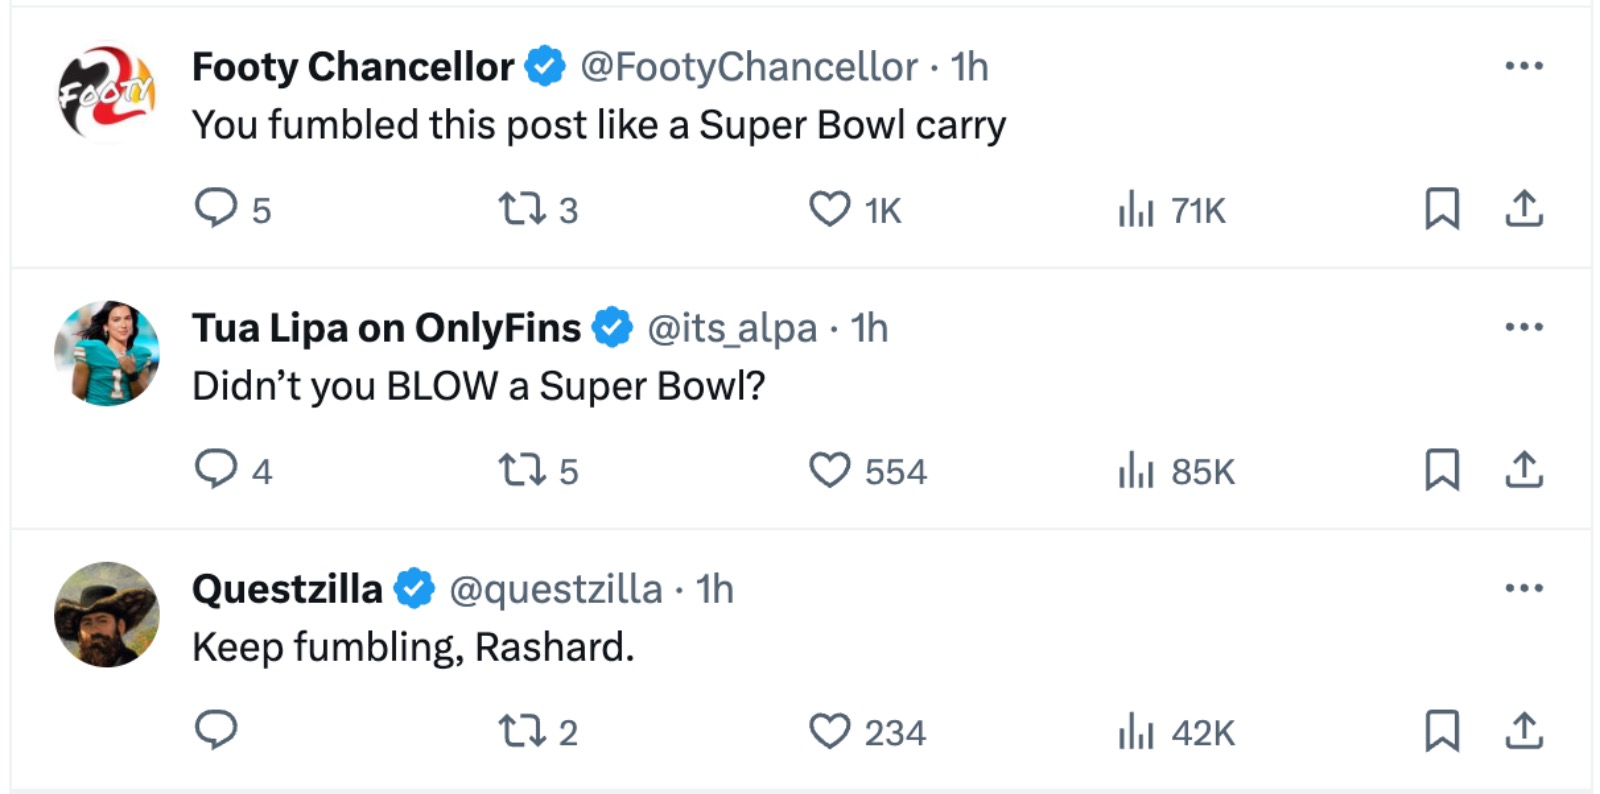Like the Footy Chancellor post

click(x=829, y=209)
